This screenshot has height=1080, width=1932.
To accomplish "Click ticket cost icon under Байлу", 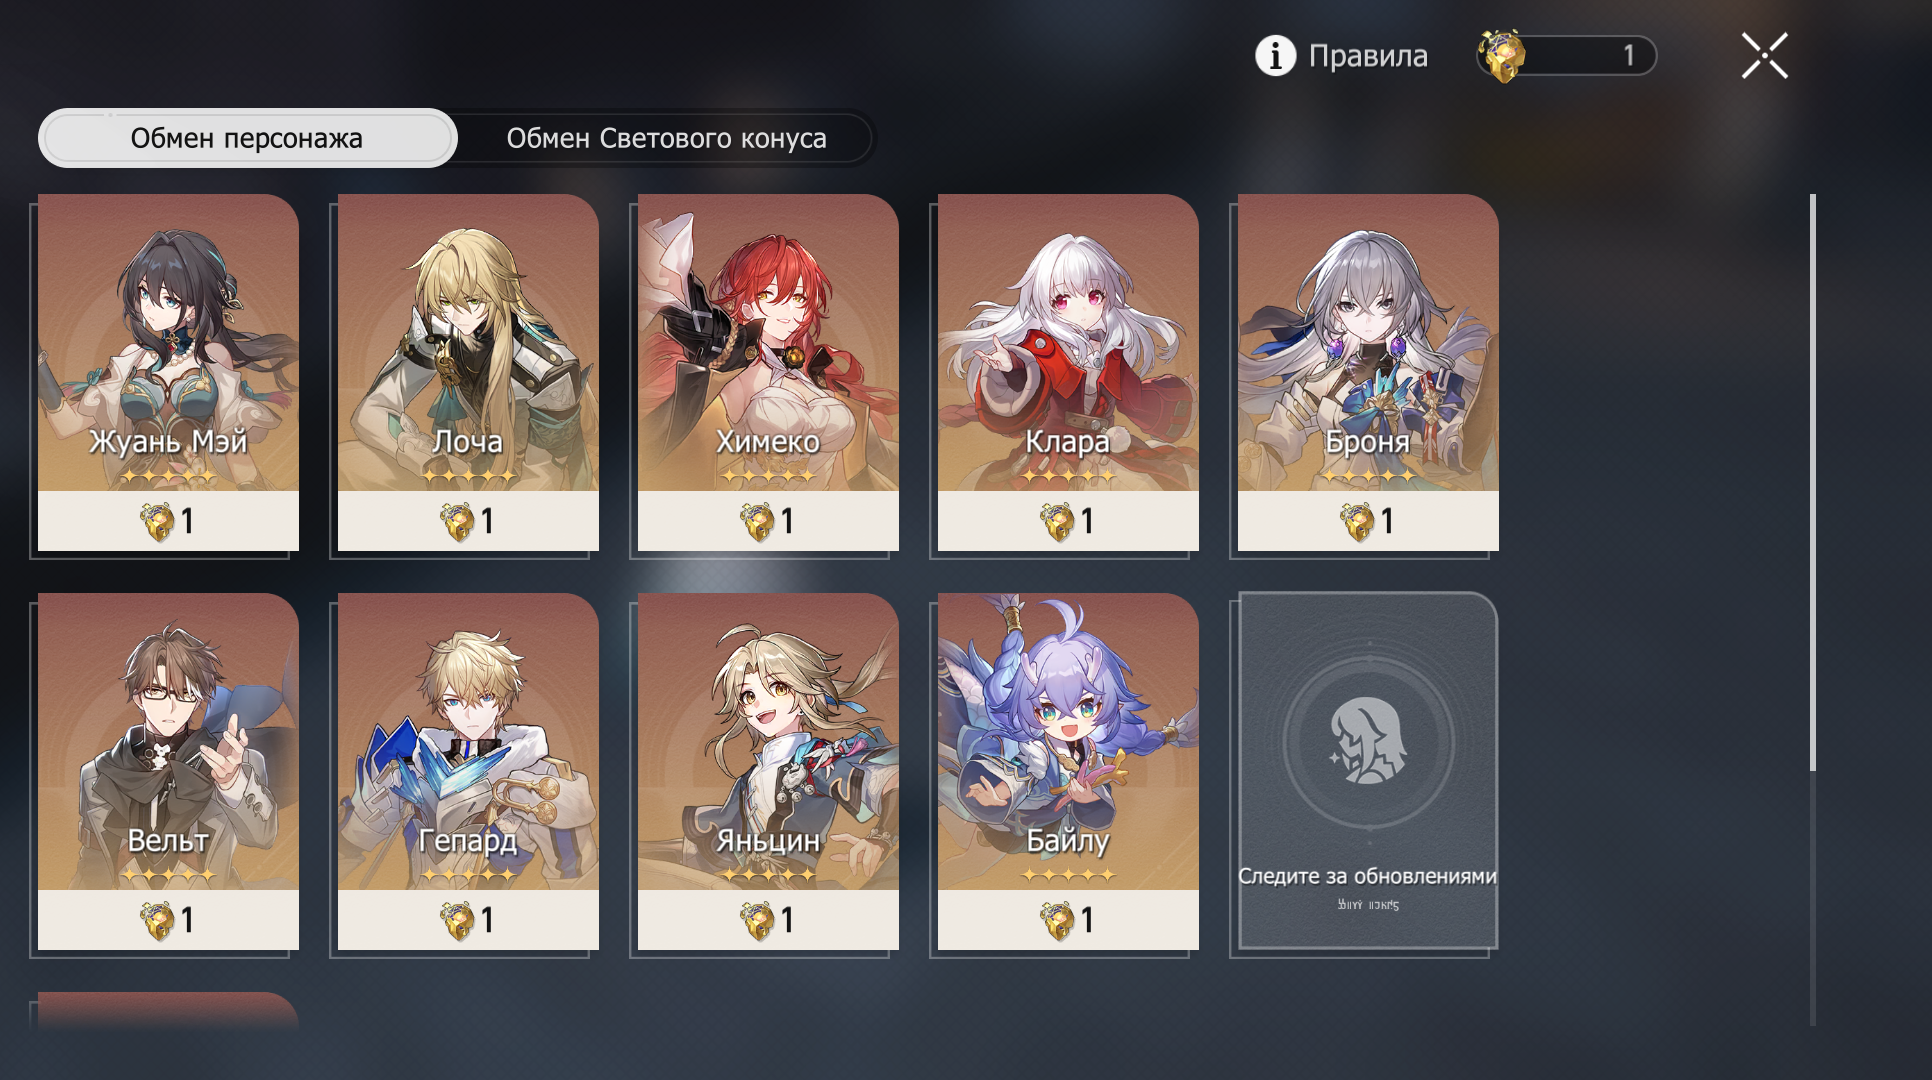I will 1057,920.
